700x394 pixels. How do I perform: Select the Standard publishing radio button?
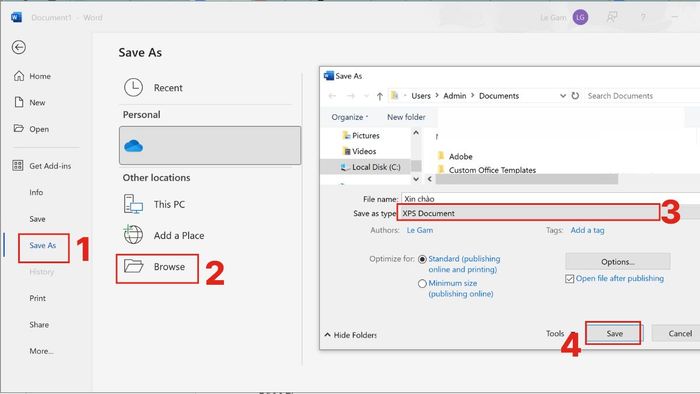[422, 259]
